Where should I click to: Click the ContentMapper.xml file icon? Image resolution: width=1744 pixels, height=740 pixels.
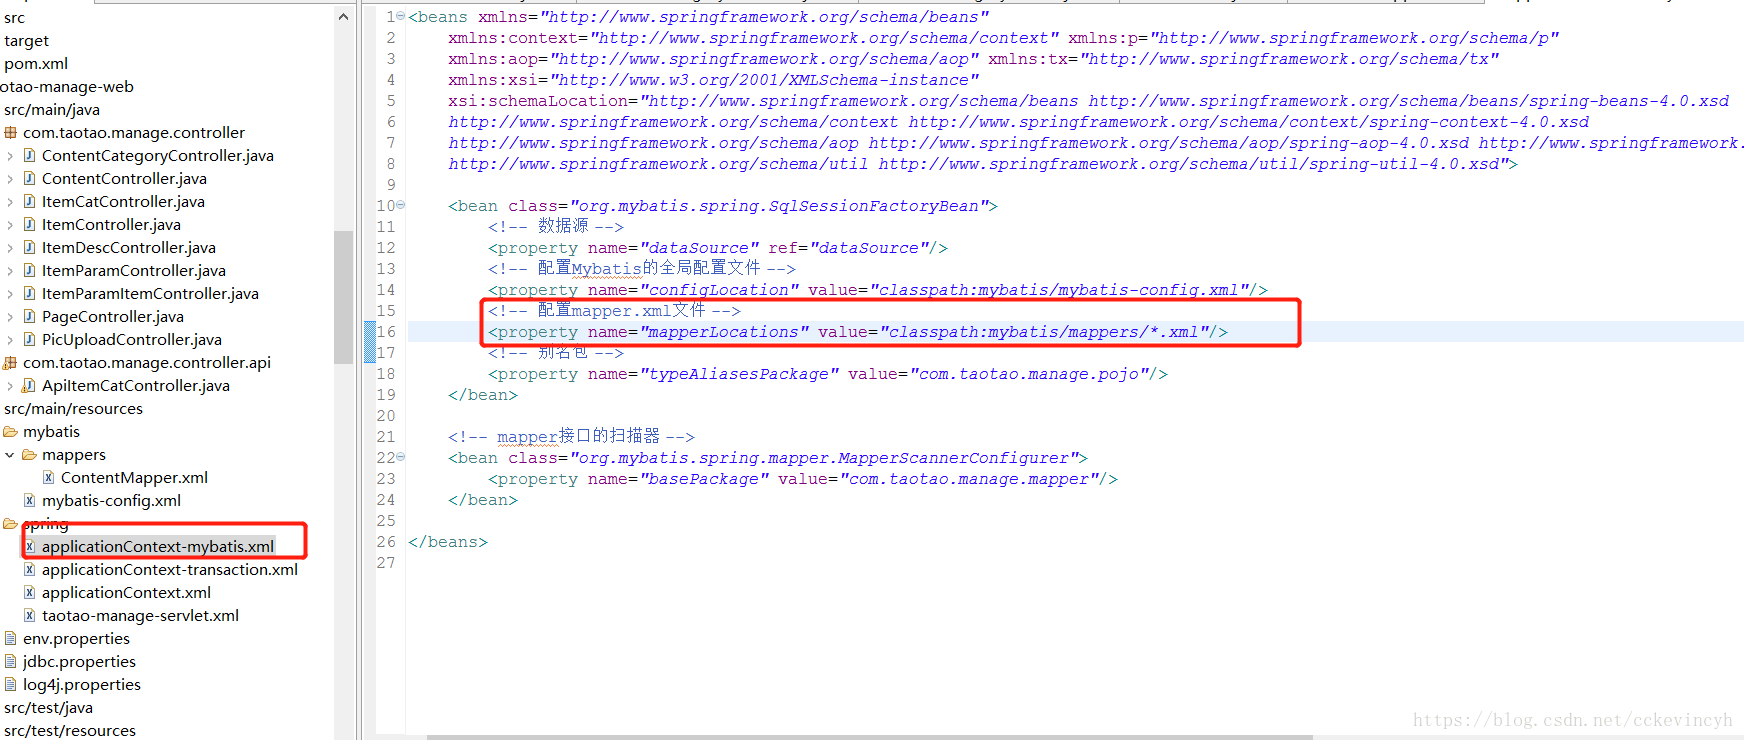pos(48,477)
